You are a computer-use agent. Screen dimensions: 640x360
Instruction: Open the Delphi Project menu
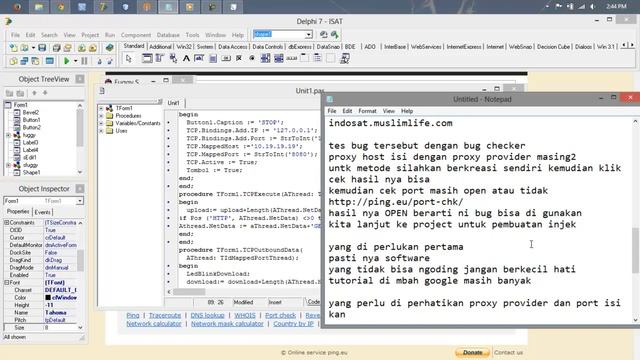coord(90,35)
